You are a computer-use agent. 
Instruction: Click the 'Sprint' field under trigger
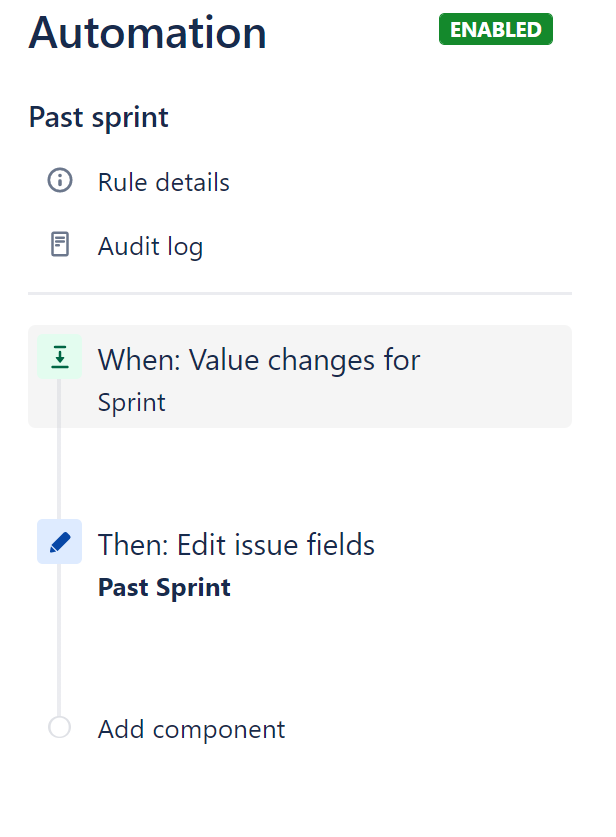(x=131, y=403)
